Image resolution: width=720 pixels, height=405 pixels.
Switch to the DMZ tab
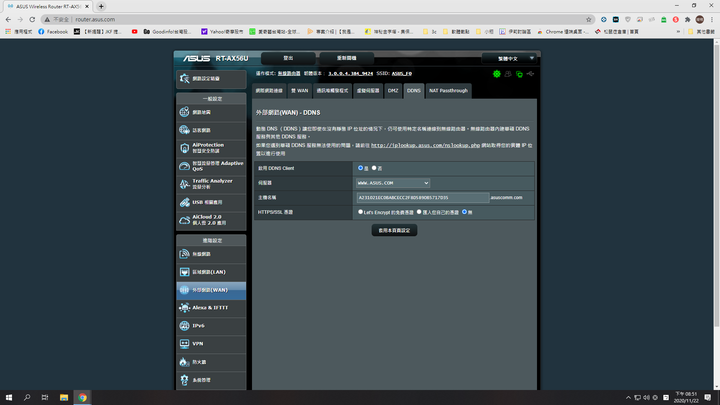[393, 91]
